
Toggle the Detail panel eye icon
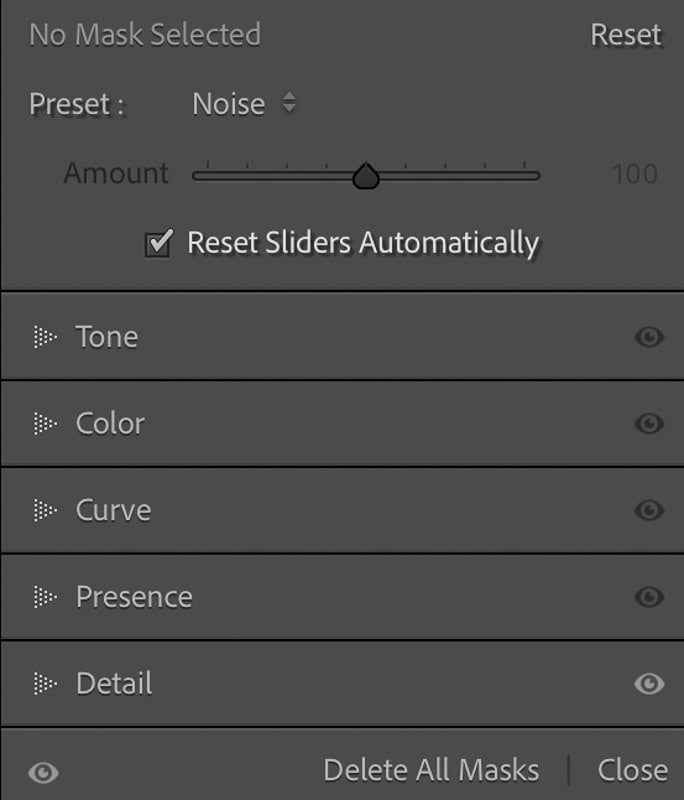(x=649, y=684)
